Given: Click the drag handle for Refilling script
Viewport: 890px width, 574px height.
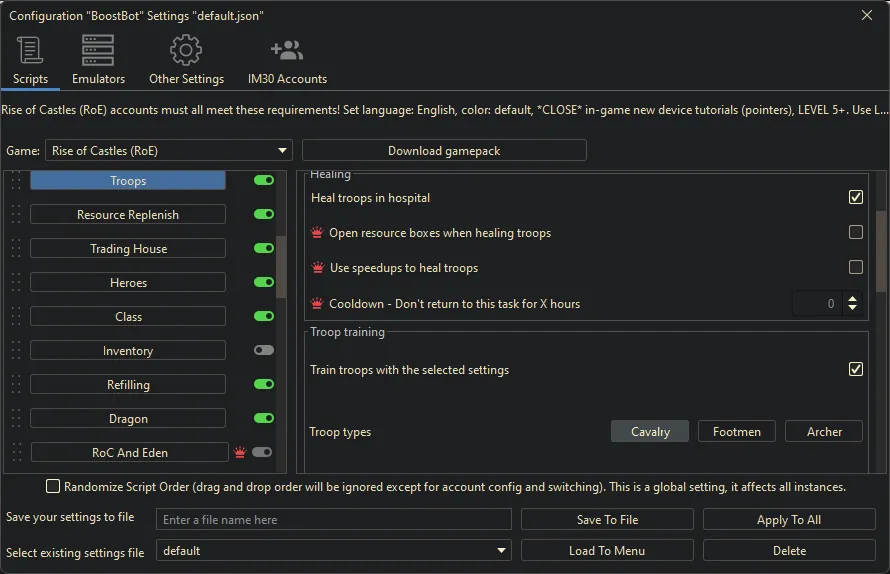Looking at the screenshot, I should [x=16, y=385].
